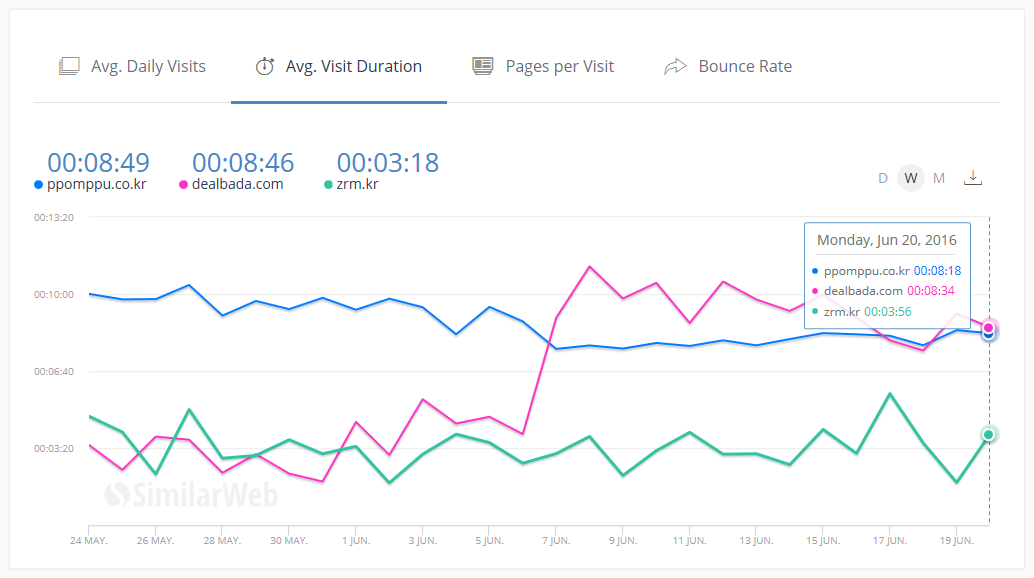1034x578 pixels.
Task: Switch chart granularity to daily (D)
Action: pyautogui.click(x=883, y=178)
